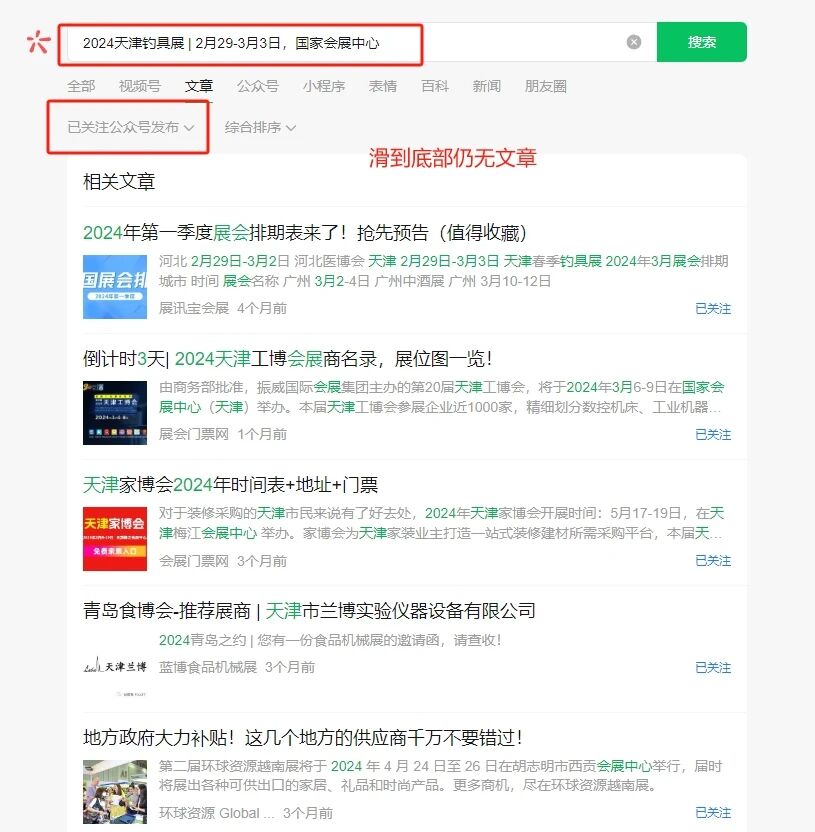Click thumbnail of the 展会排期表 article
This screenshot has height=832, width=815.
point(115,287)
